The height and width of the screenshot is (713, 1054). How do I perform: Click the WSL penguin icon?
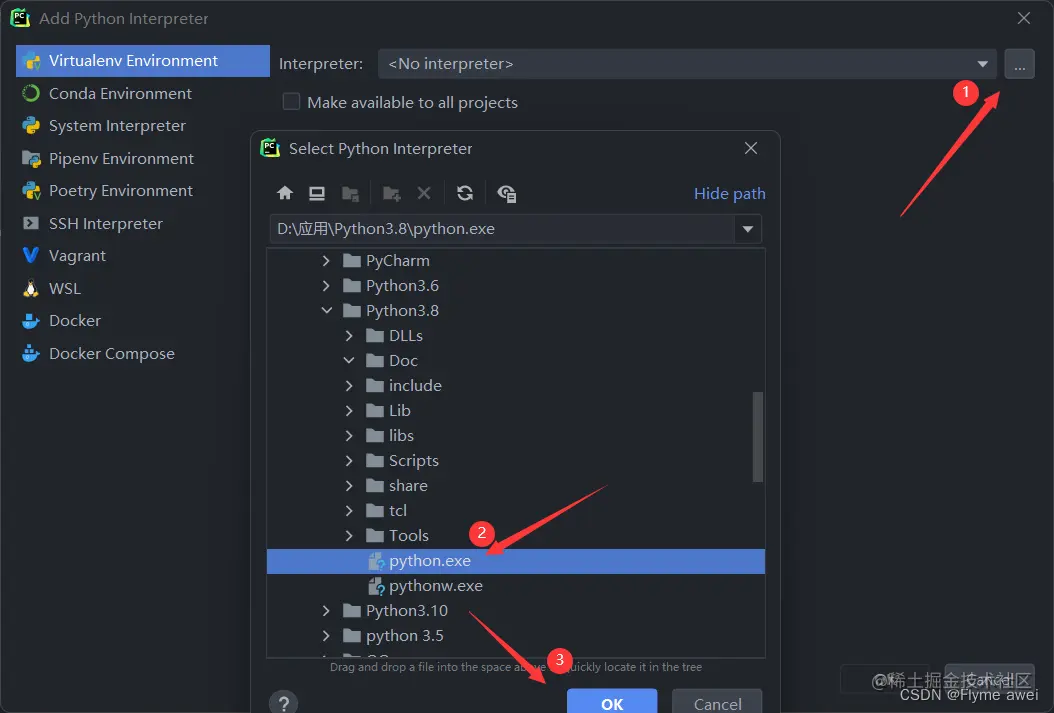31,288
